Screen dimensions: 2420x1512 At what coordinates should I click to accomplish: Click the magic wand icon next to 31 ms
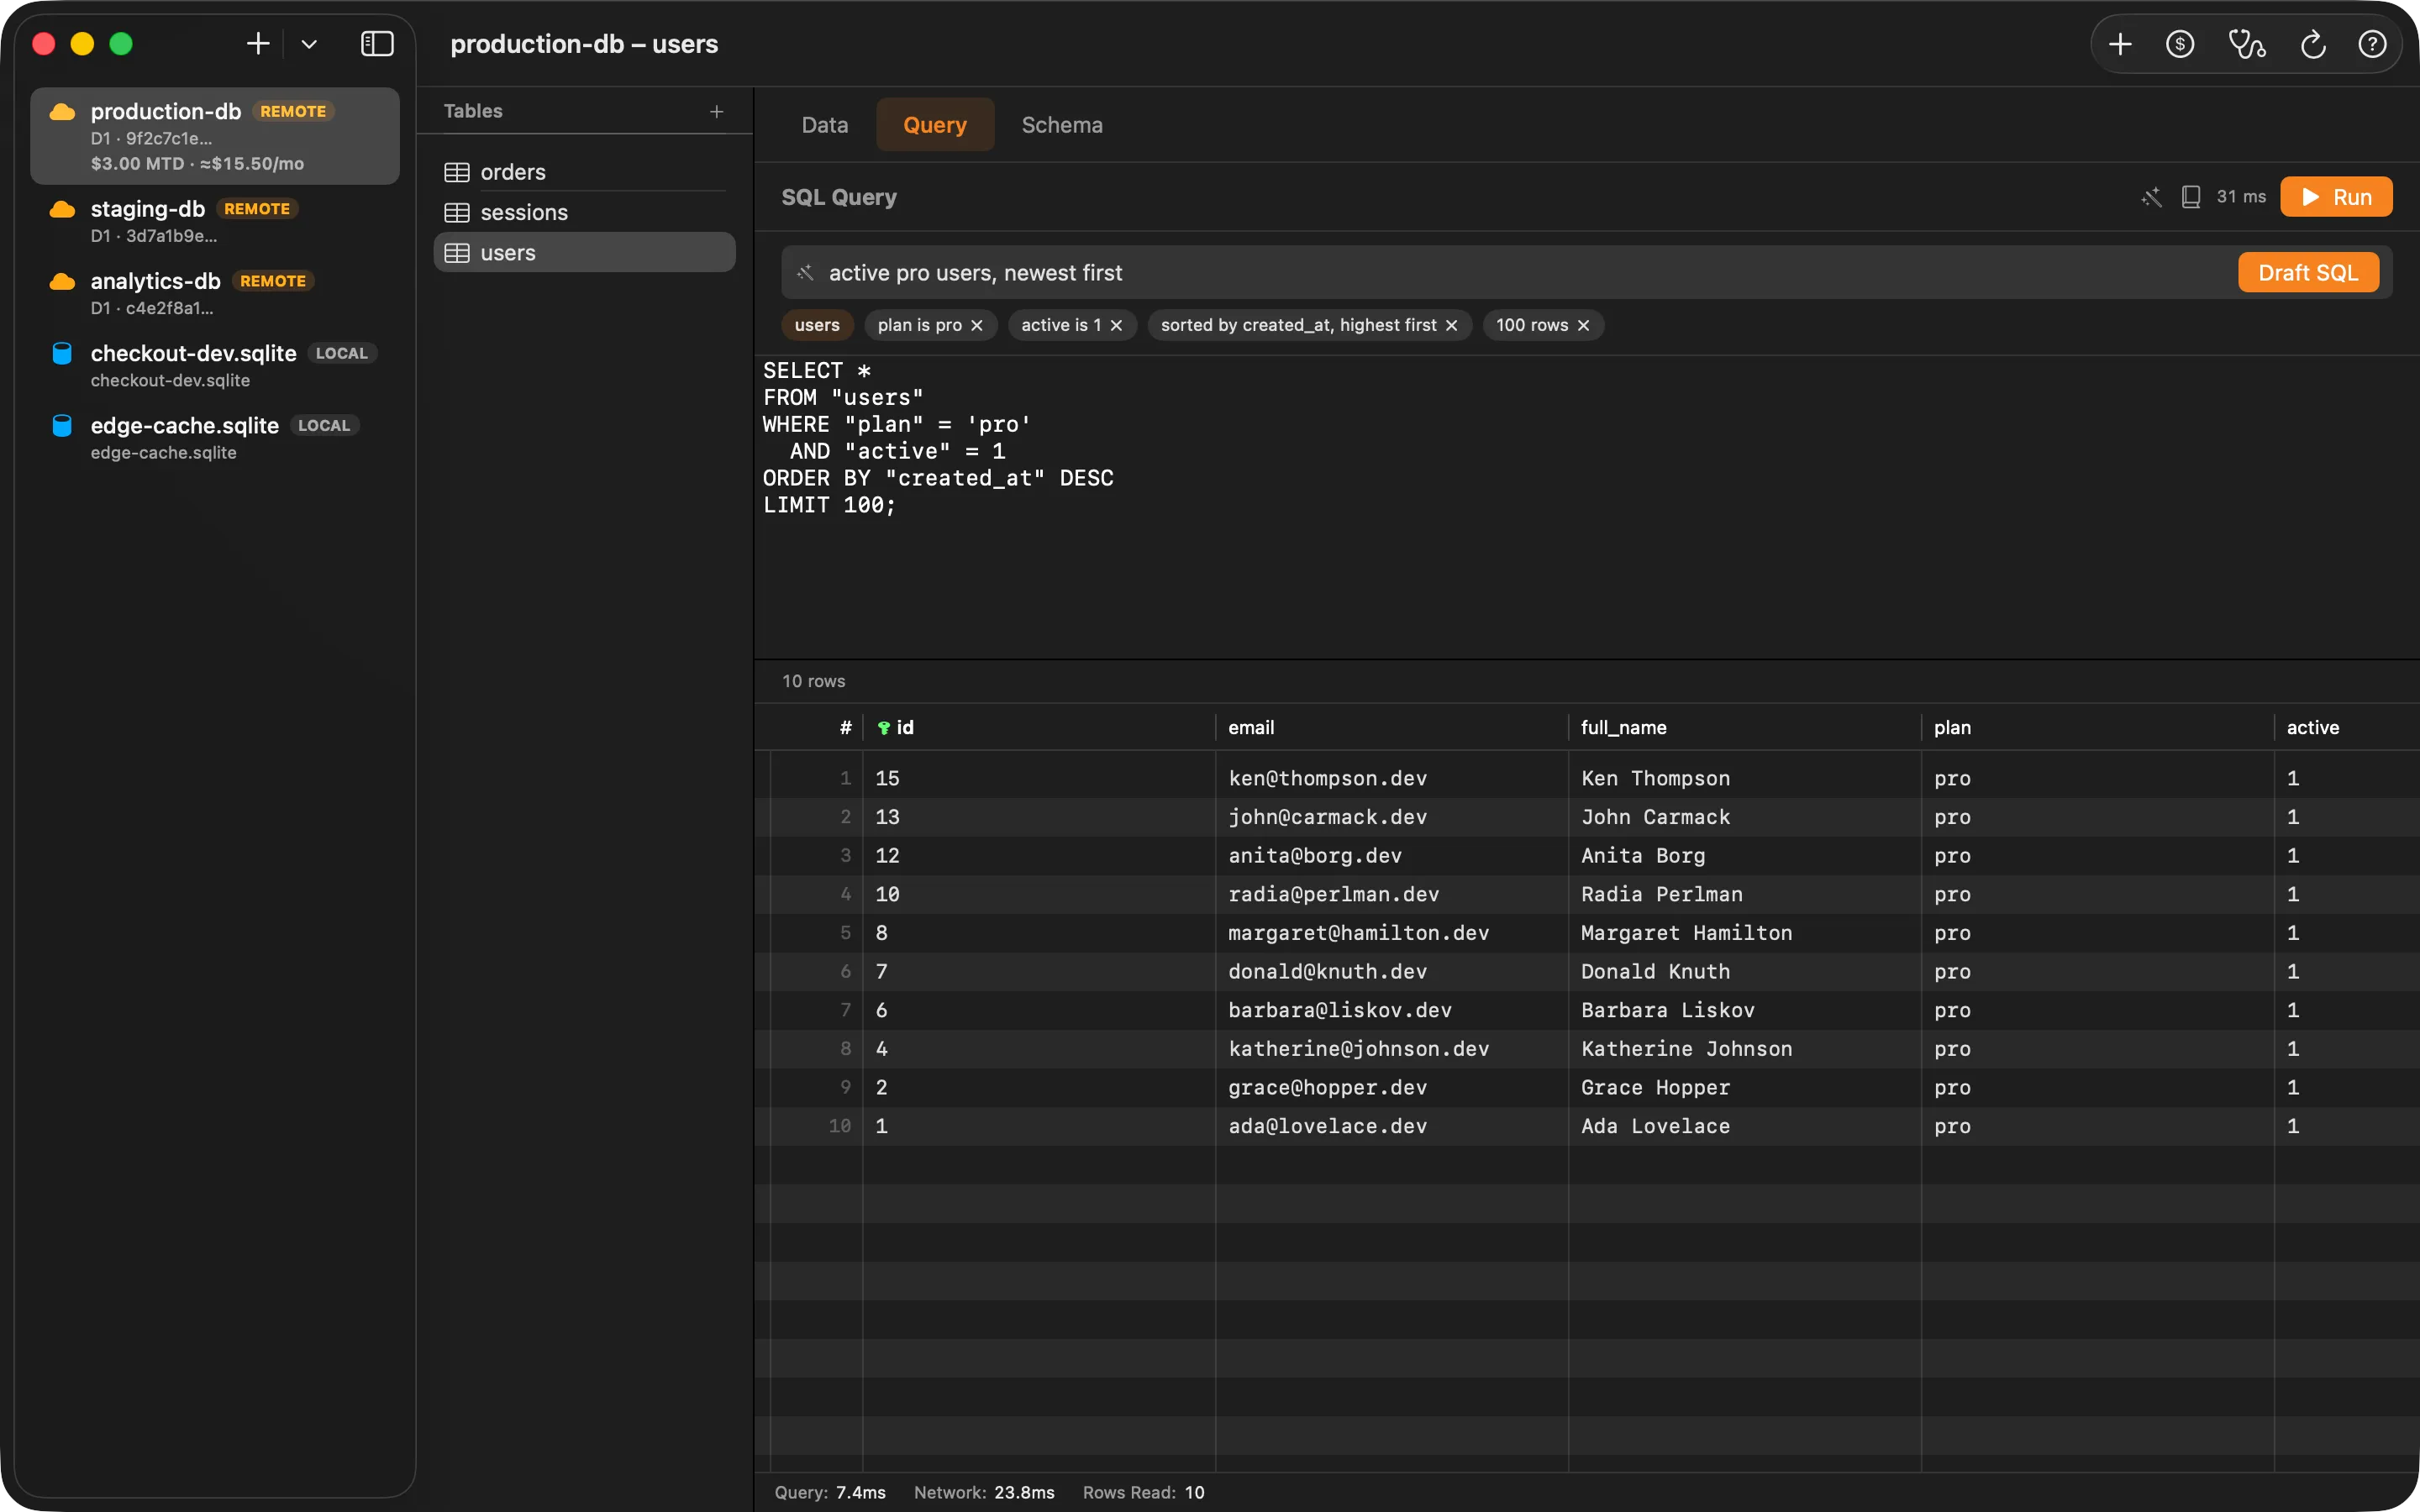pos(2152,197)
